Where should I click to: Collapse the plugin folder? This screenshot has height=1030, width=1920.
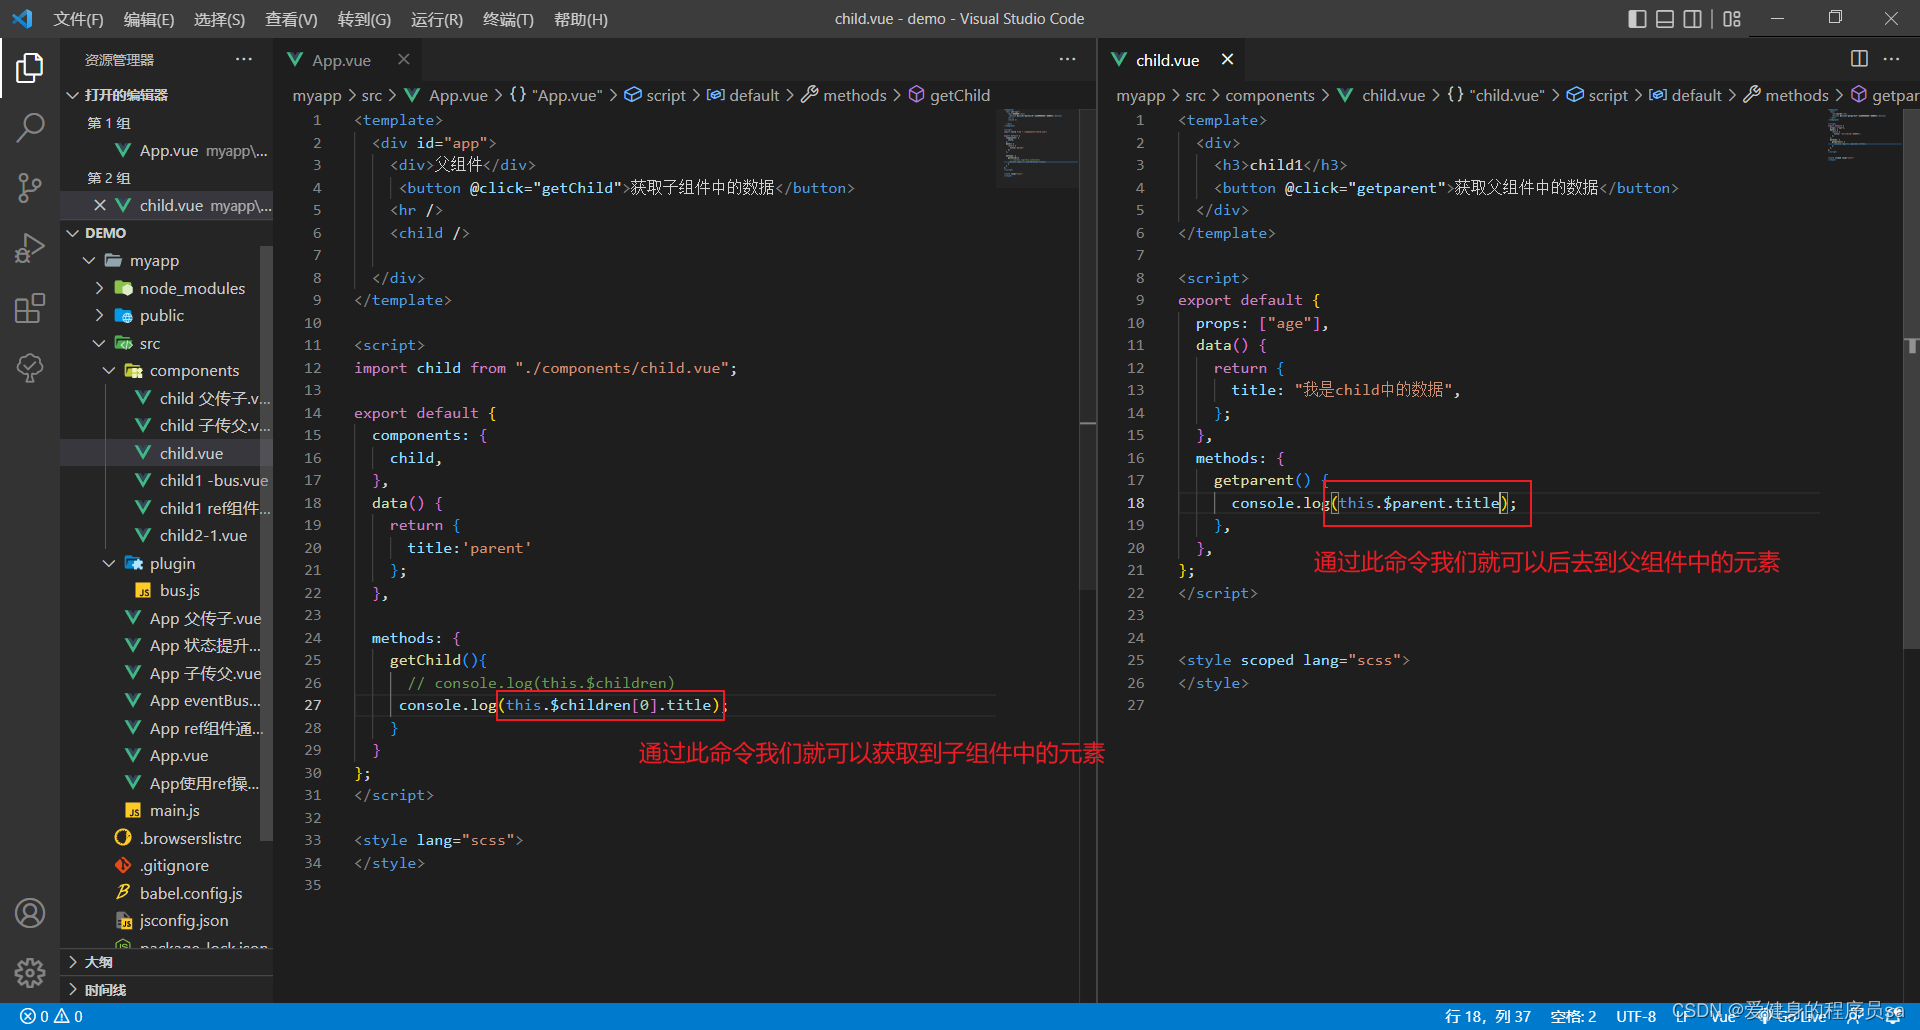click(172, 564)
